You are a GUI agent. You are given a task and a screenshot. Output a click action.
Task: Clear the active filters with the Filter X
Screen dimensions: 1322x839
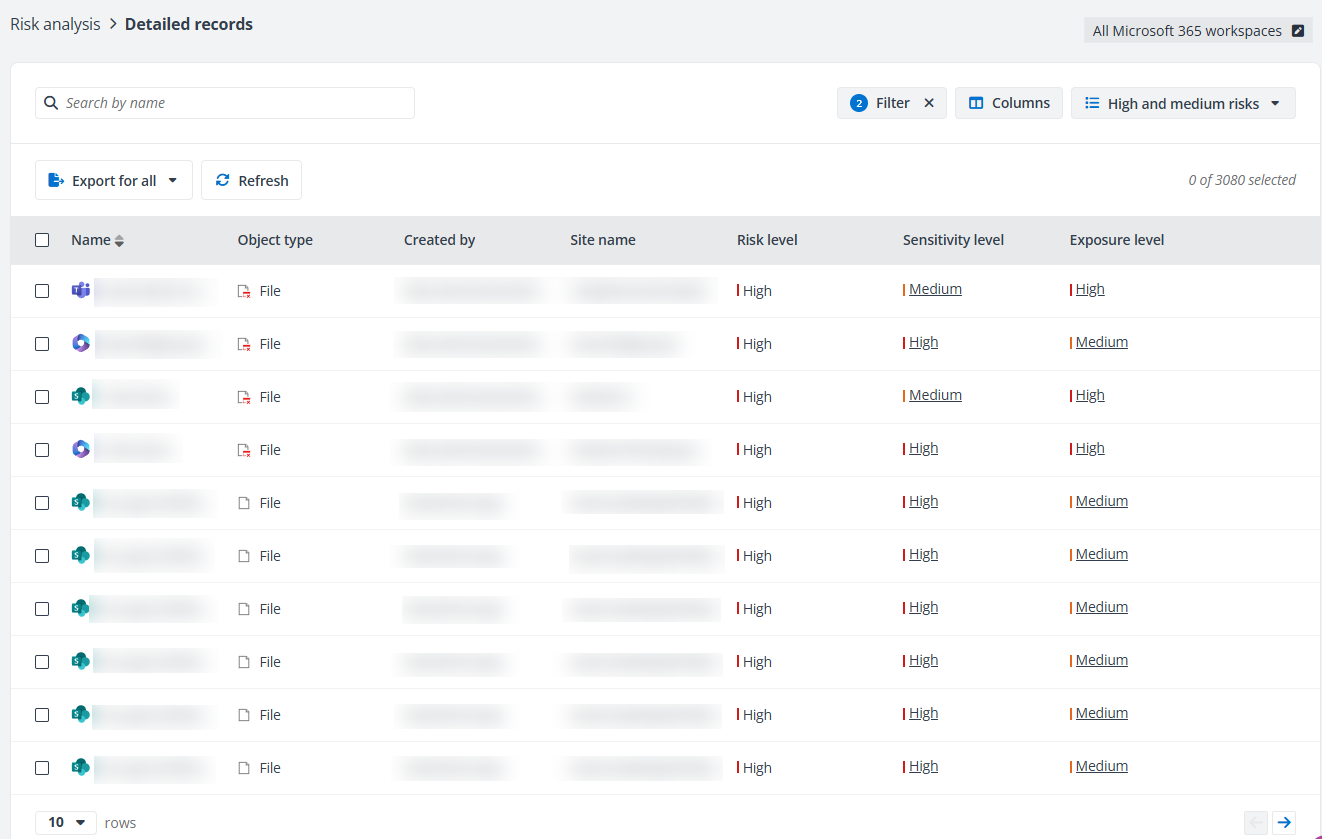click(929, 102)
